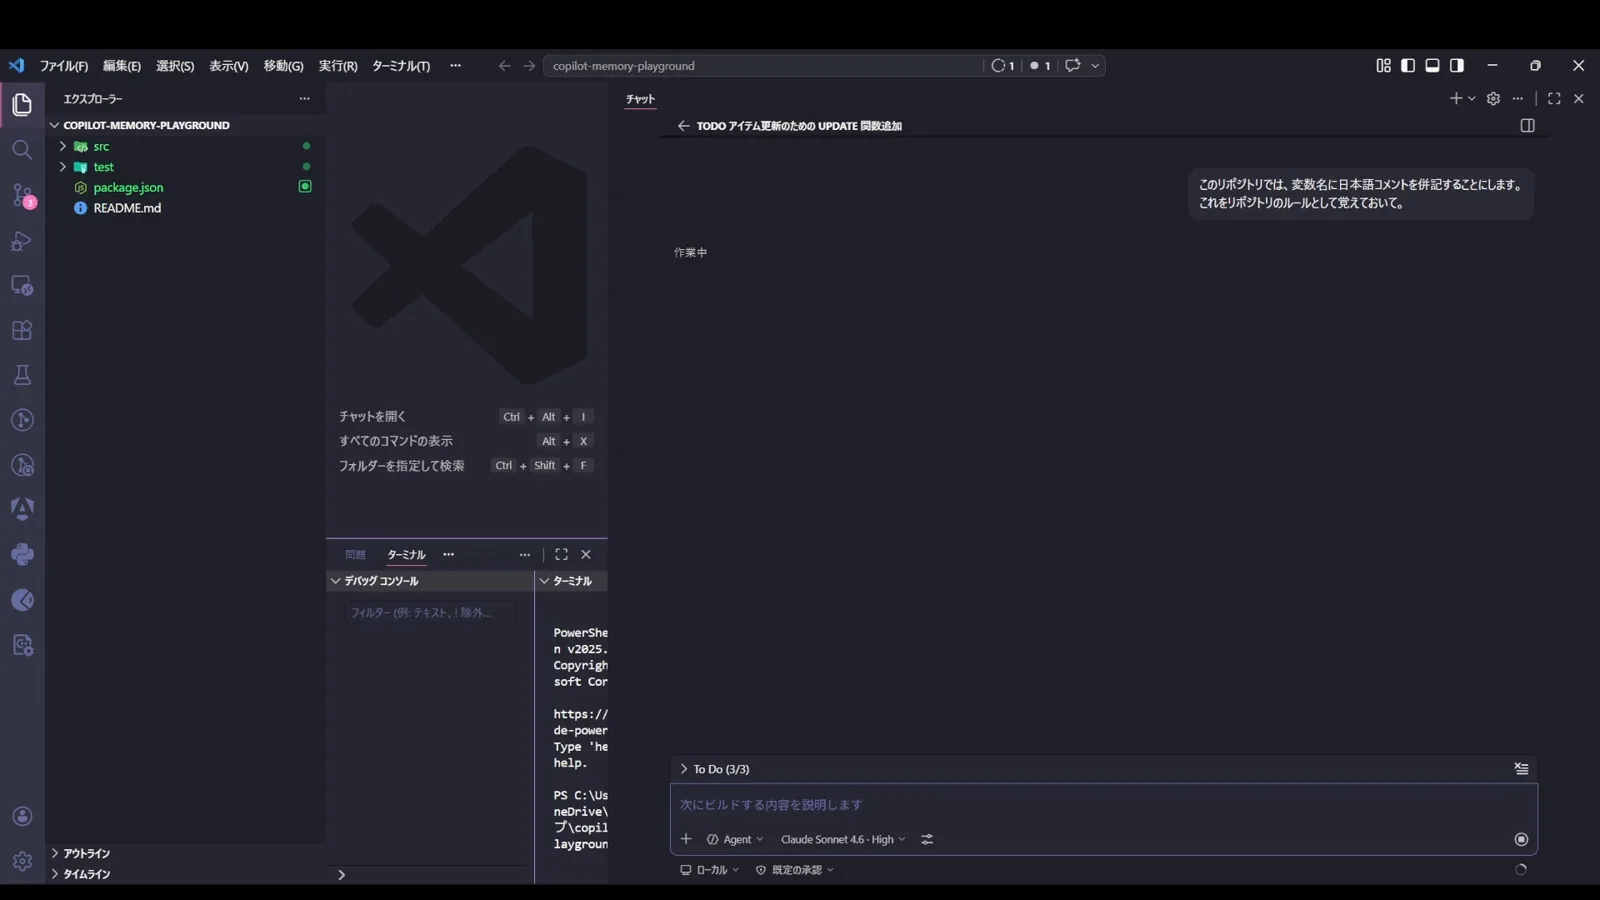Viewport: 1600px width, 900px height.
Task: Collapse COPILOT-MEMORY-PLAYGROUND root folder
Action: (146, 125)
